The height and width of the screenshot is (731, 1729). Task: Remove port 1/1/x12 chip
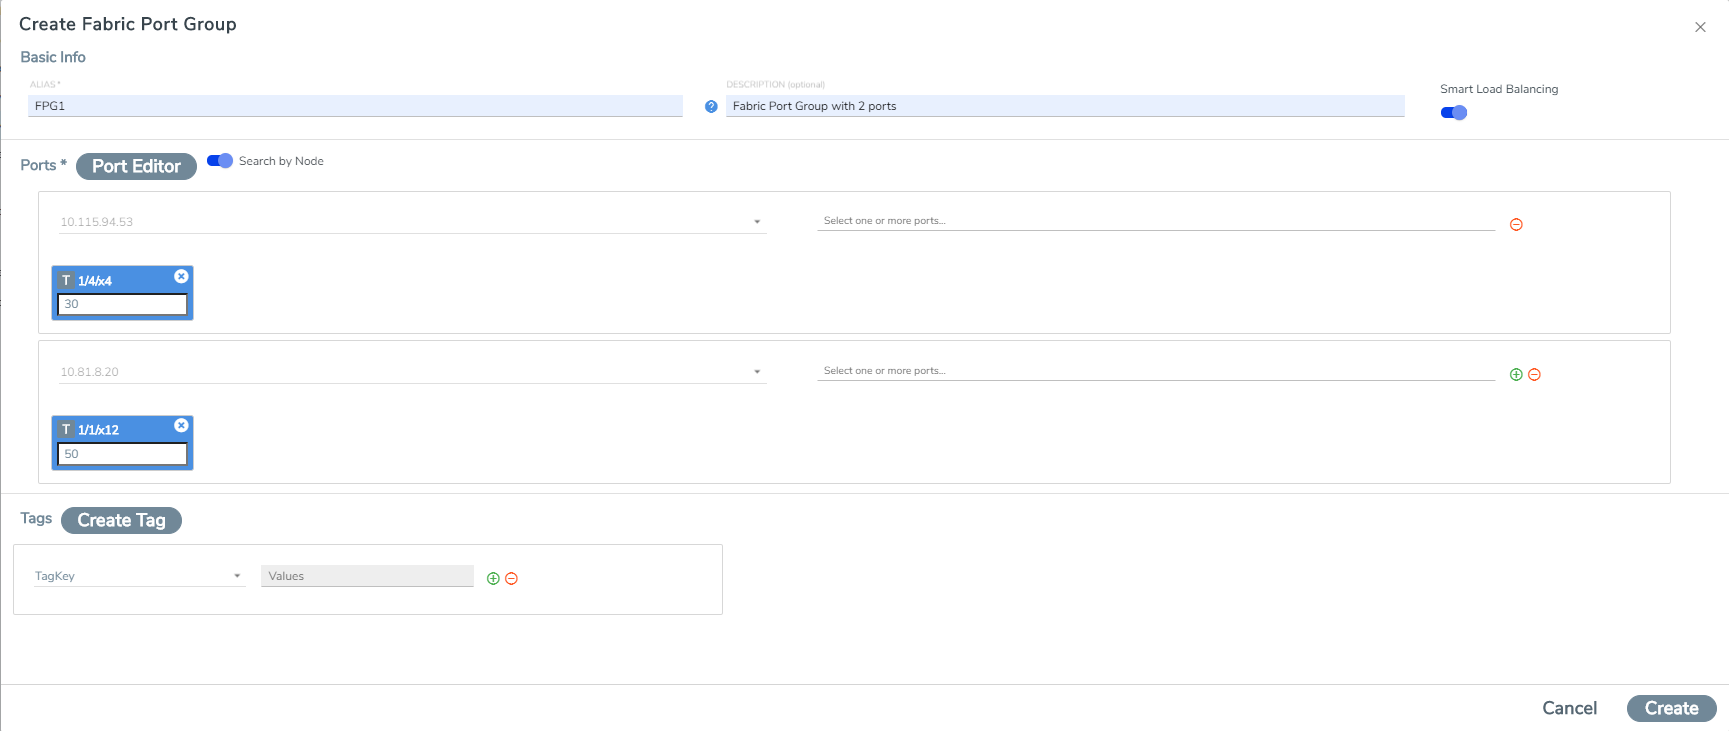click(181, 426)
